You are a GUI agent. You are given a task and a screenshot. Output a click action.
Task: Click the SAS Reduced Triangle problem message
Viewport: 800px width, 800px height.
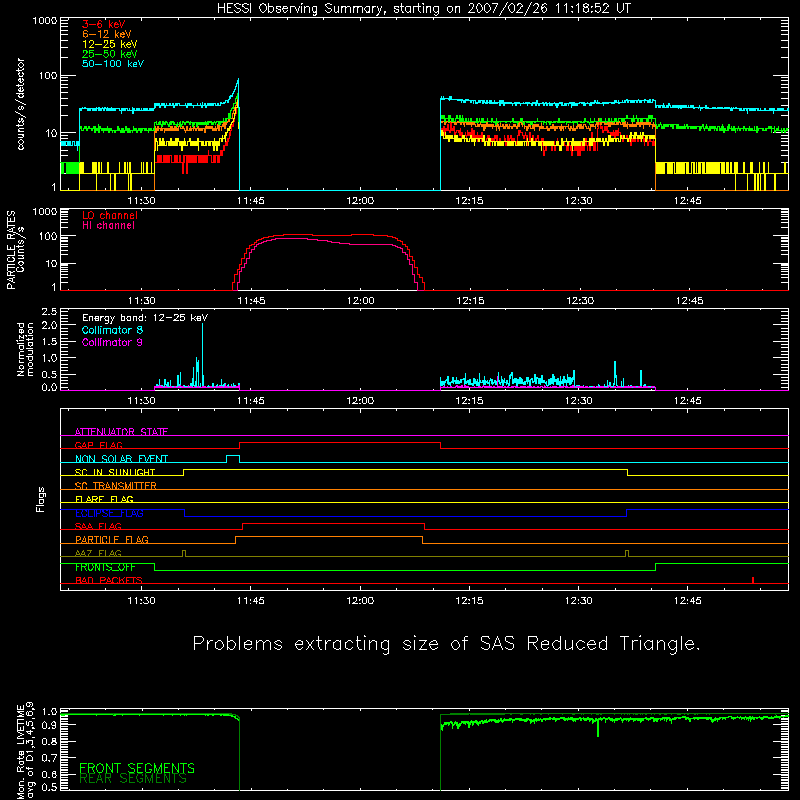tap(446, 644)
